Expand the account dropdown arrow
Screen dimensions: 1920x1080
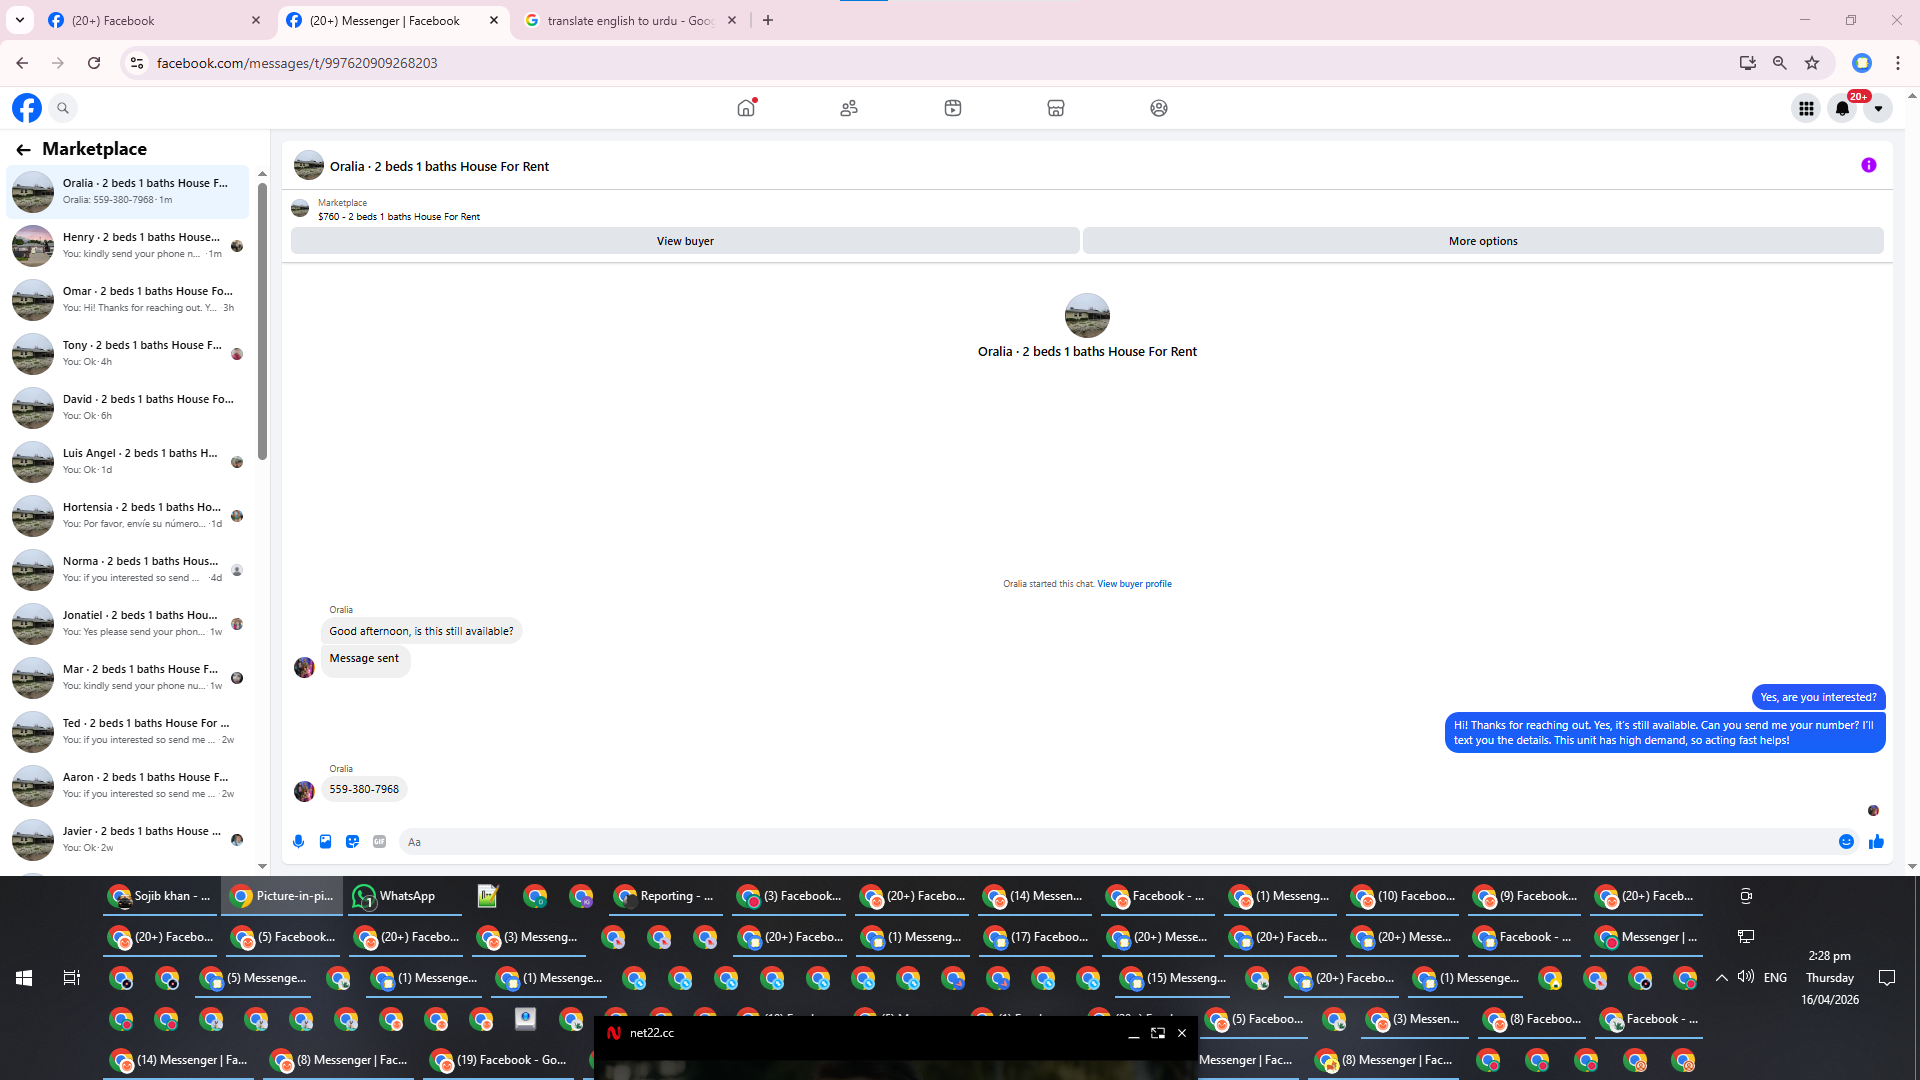point(1878,108)
